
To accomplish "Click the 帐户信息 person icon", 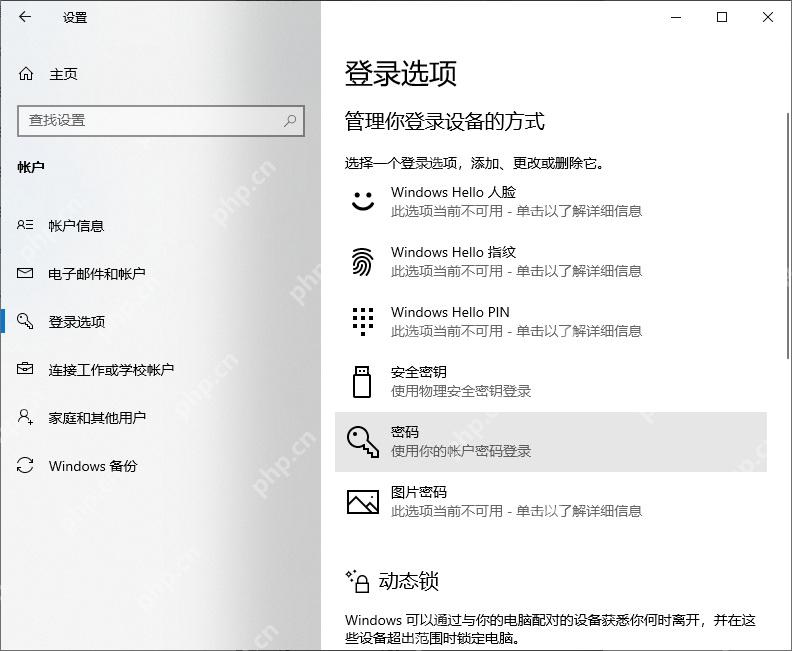I will 25,225.
